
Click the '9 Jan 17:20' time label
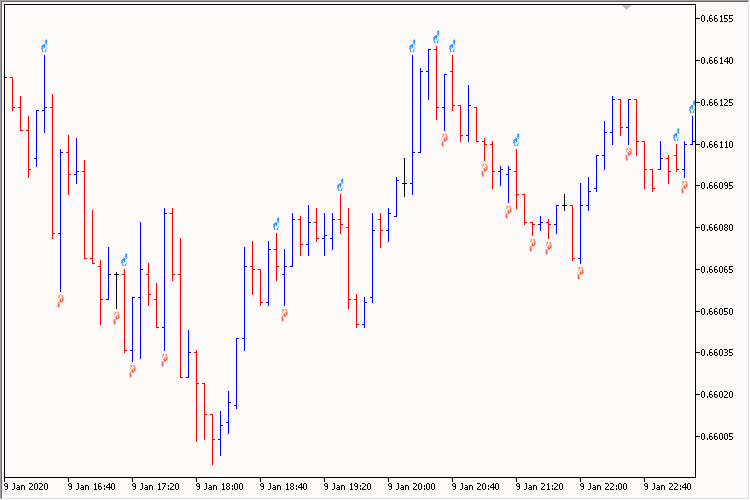coord(155,487)
